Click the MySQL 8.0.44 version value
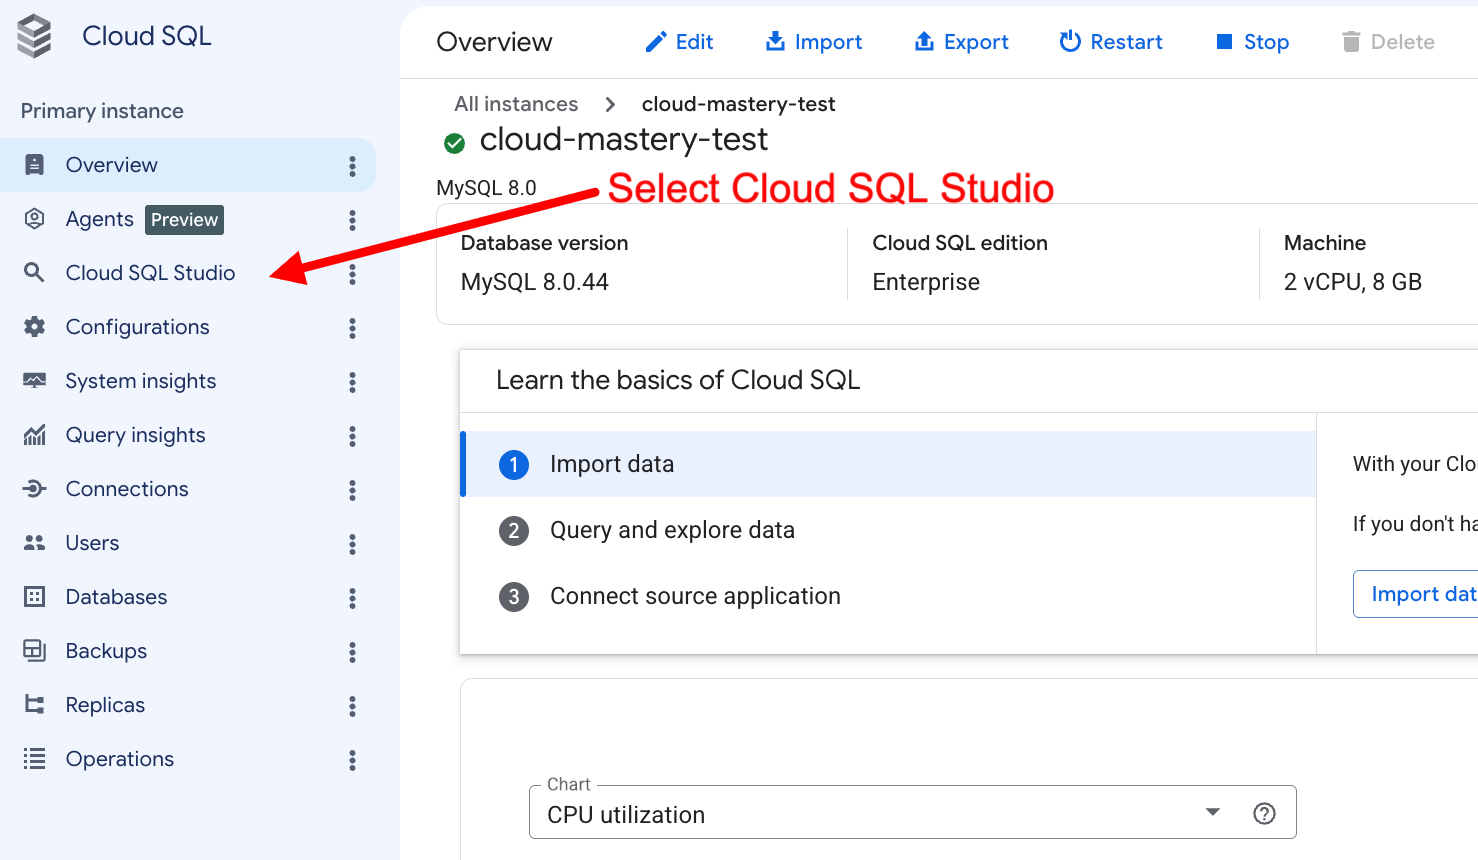Viewport: 1478px width, 860px height. (x=535, y=282)
